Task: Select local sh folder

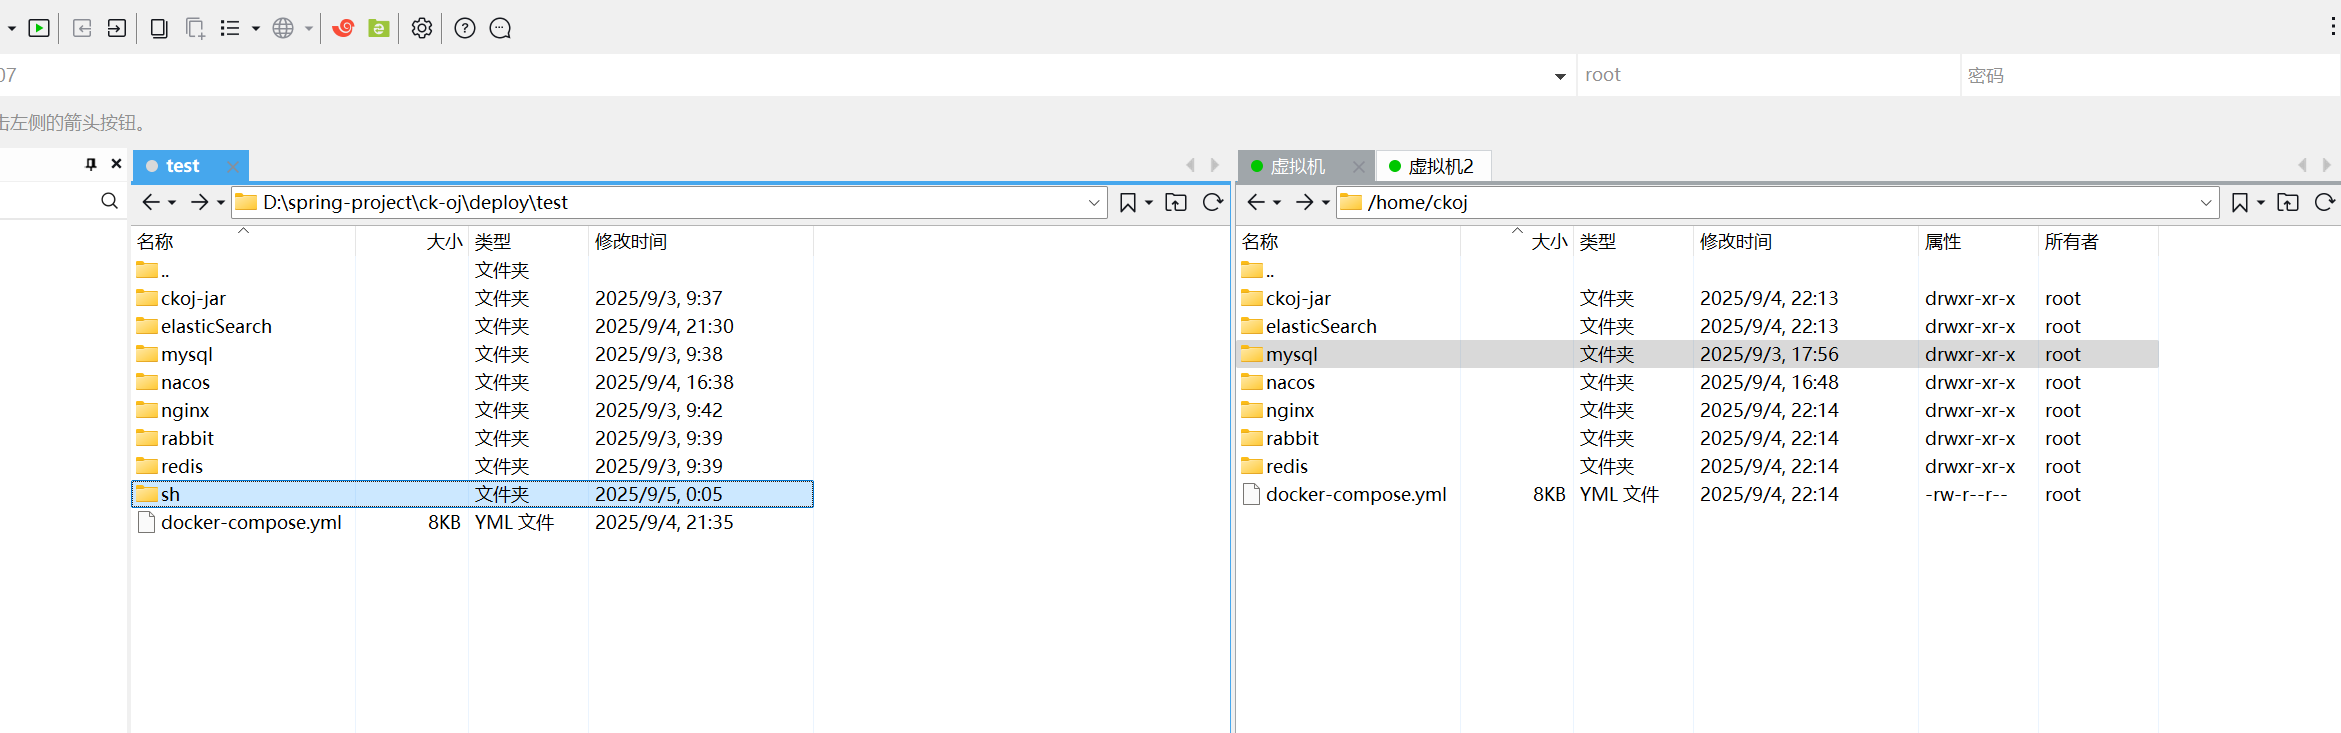Action: coord(472,494)
